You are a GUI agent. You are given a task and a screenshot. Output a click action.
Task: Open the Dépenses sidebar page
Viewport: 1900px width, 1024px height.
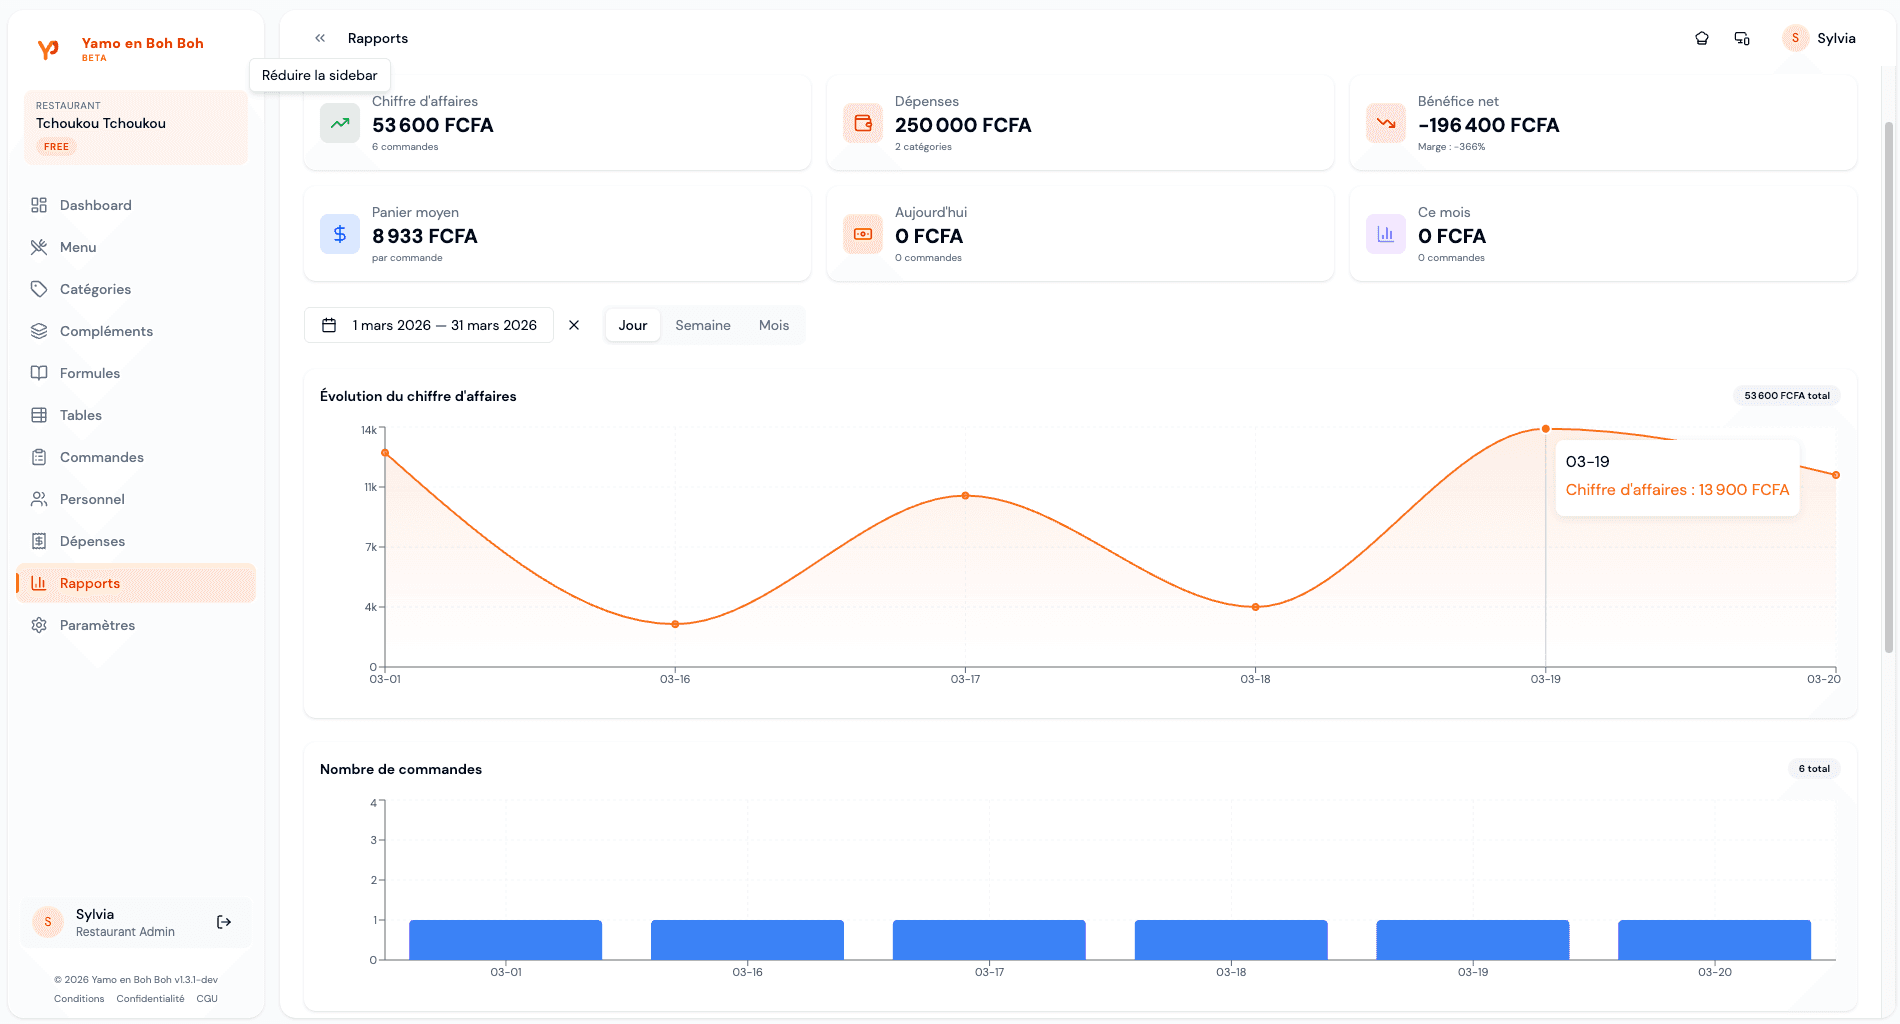92,541
